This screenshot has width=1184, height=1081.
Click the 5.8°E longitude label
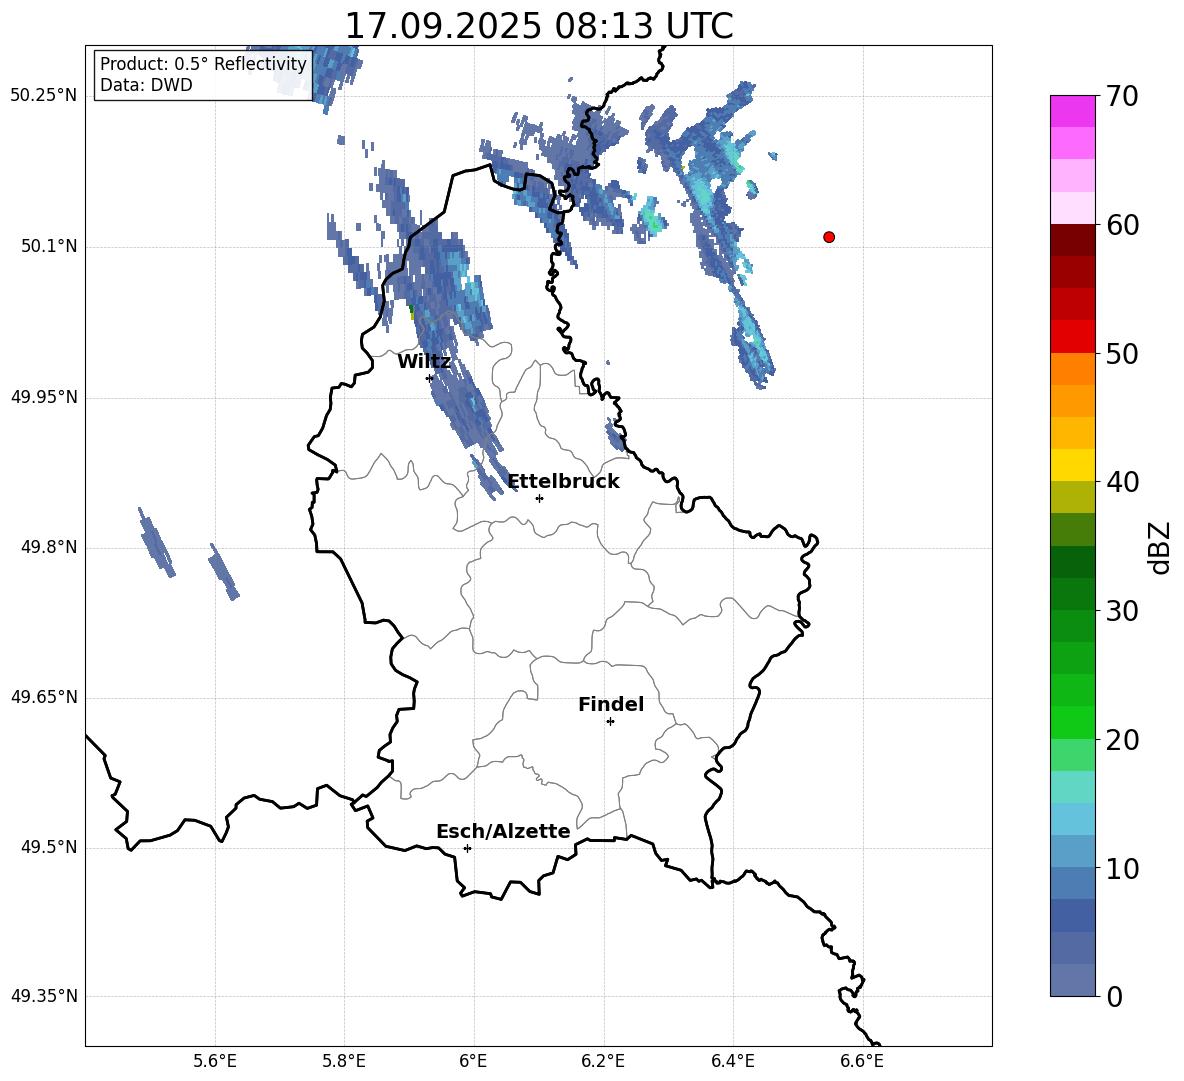[x=344, y=1061]
